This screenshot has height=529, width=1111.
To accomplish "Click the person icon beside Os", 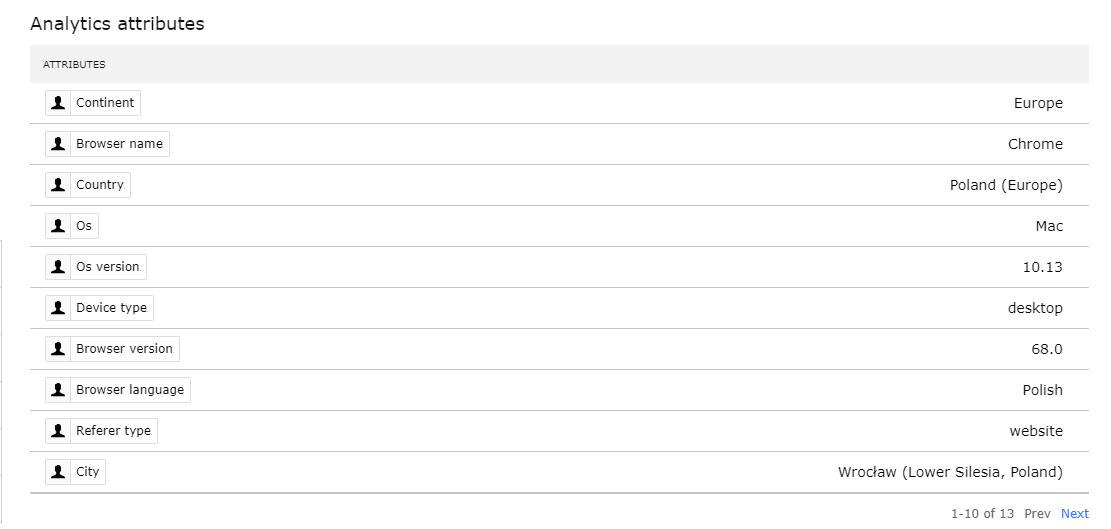I will tap(58, 226).
